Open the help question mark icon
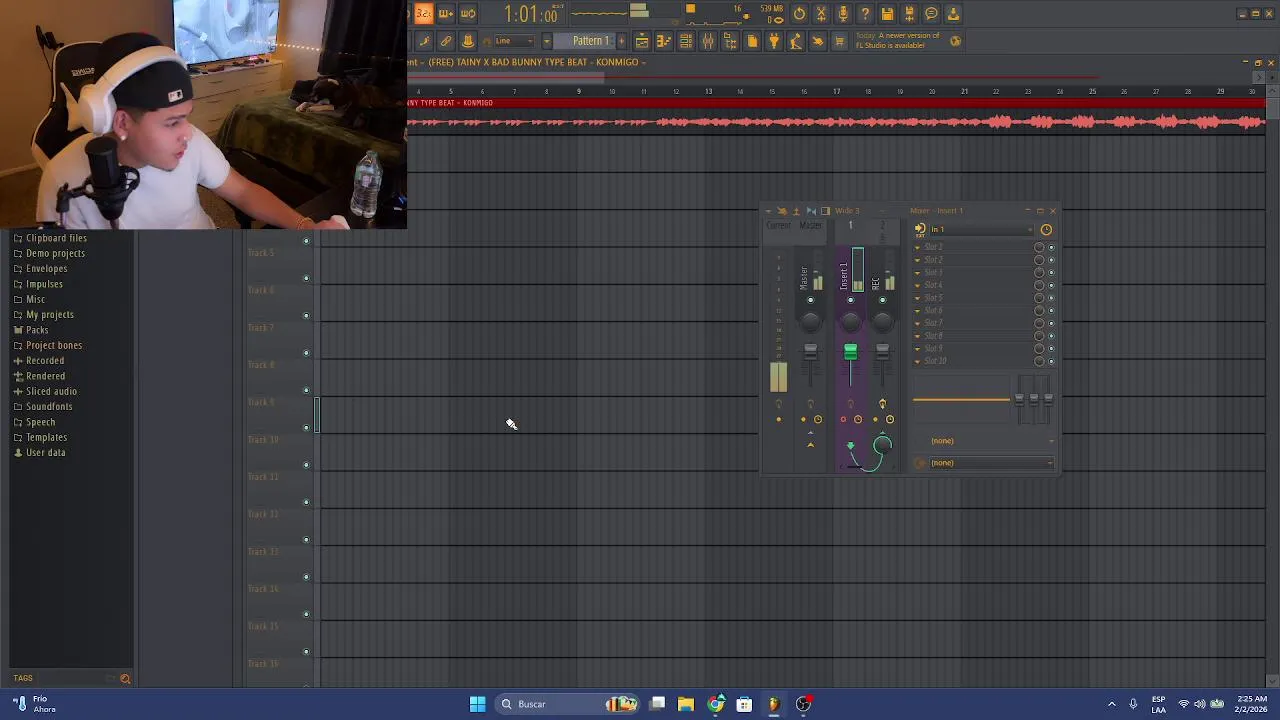The height and width of the screenshot is (720, 1280). point(865,14)
